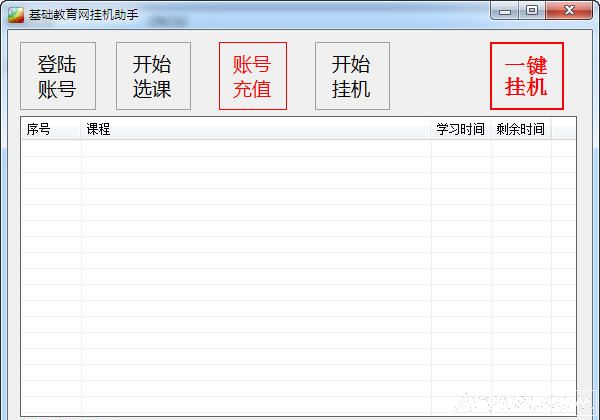Launch the red 一键挂机 one-click button
Screen dimensions: 600x420
click(527, 76)
